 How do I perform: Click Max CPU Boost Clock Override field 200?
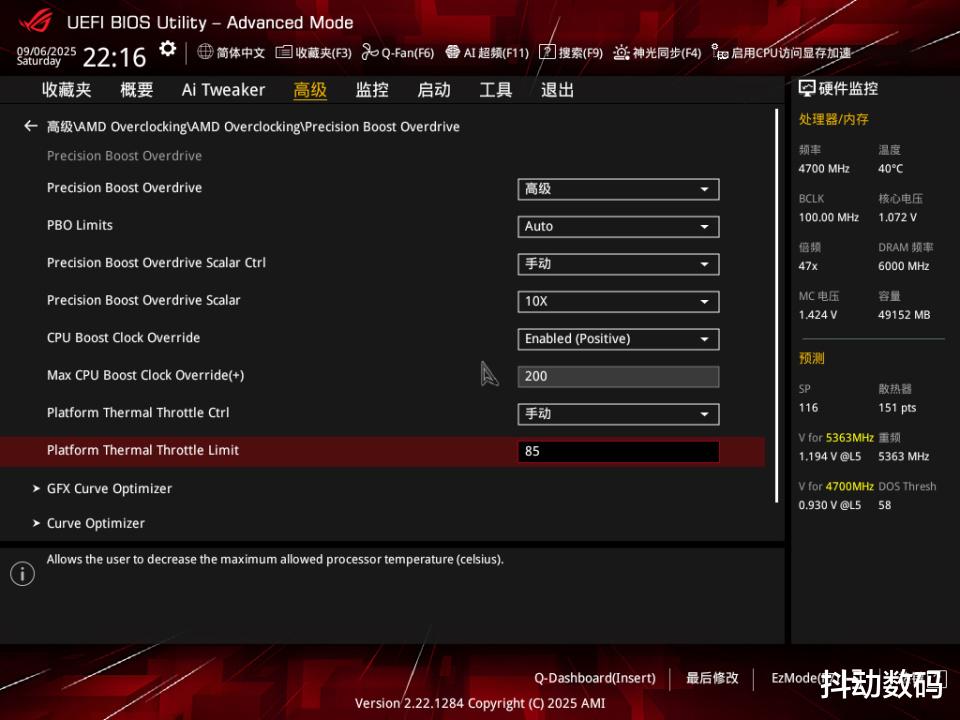(618, 377)
